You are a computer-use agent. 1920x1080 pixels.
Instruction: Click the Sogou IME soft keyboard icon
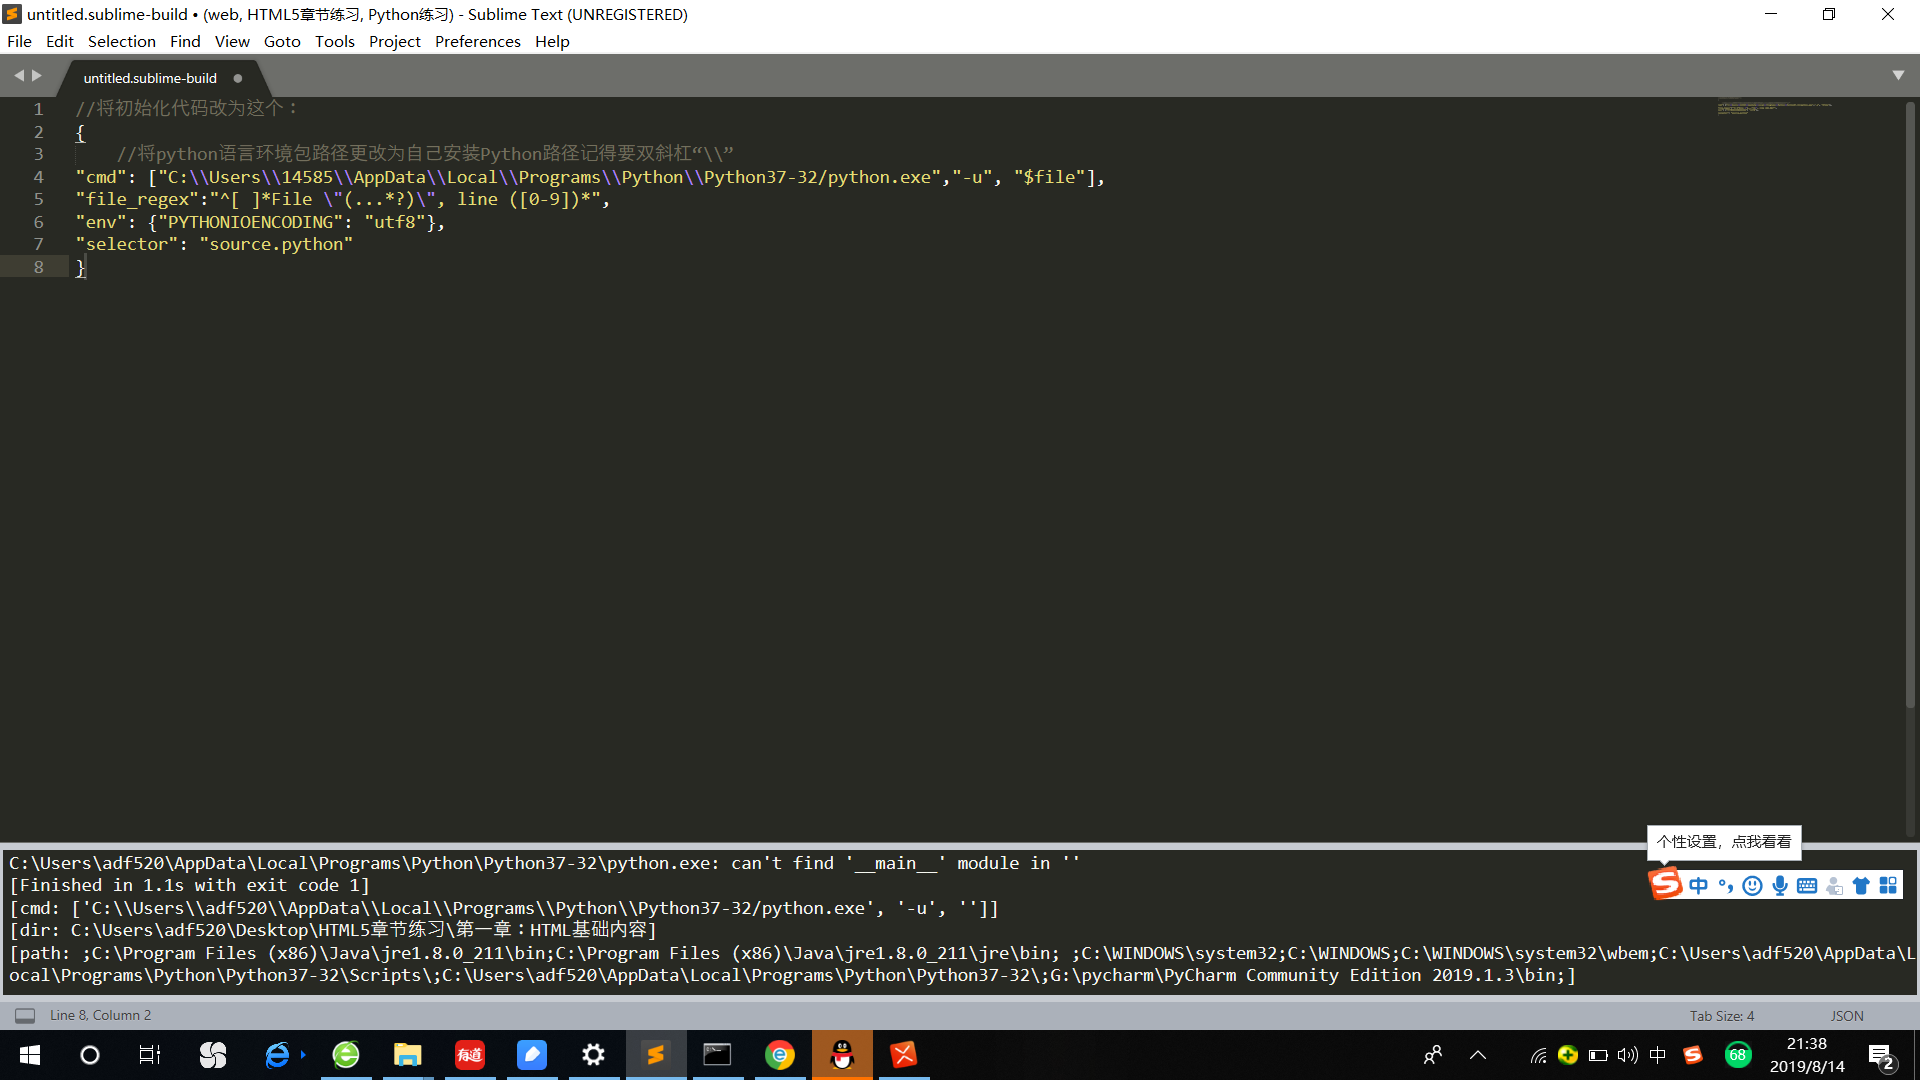click(1807, 886)
